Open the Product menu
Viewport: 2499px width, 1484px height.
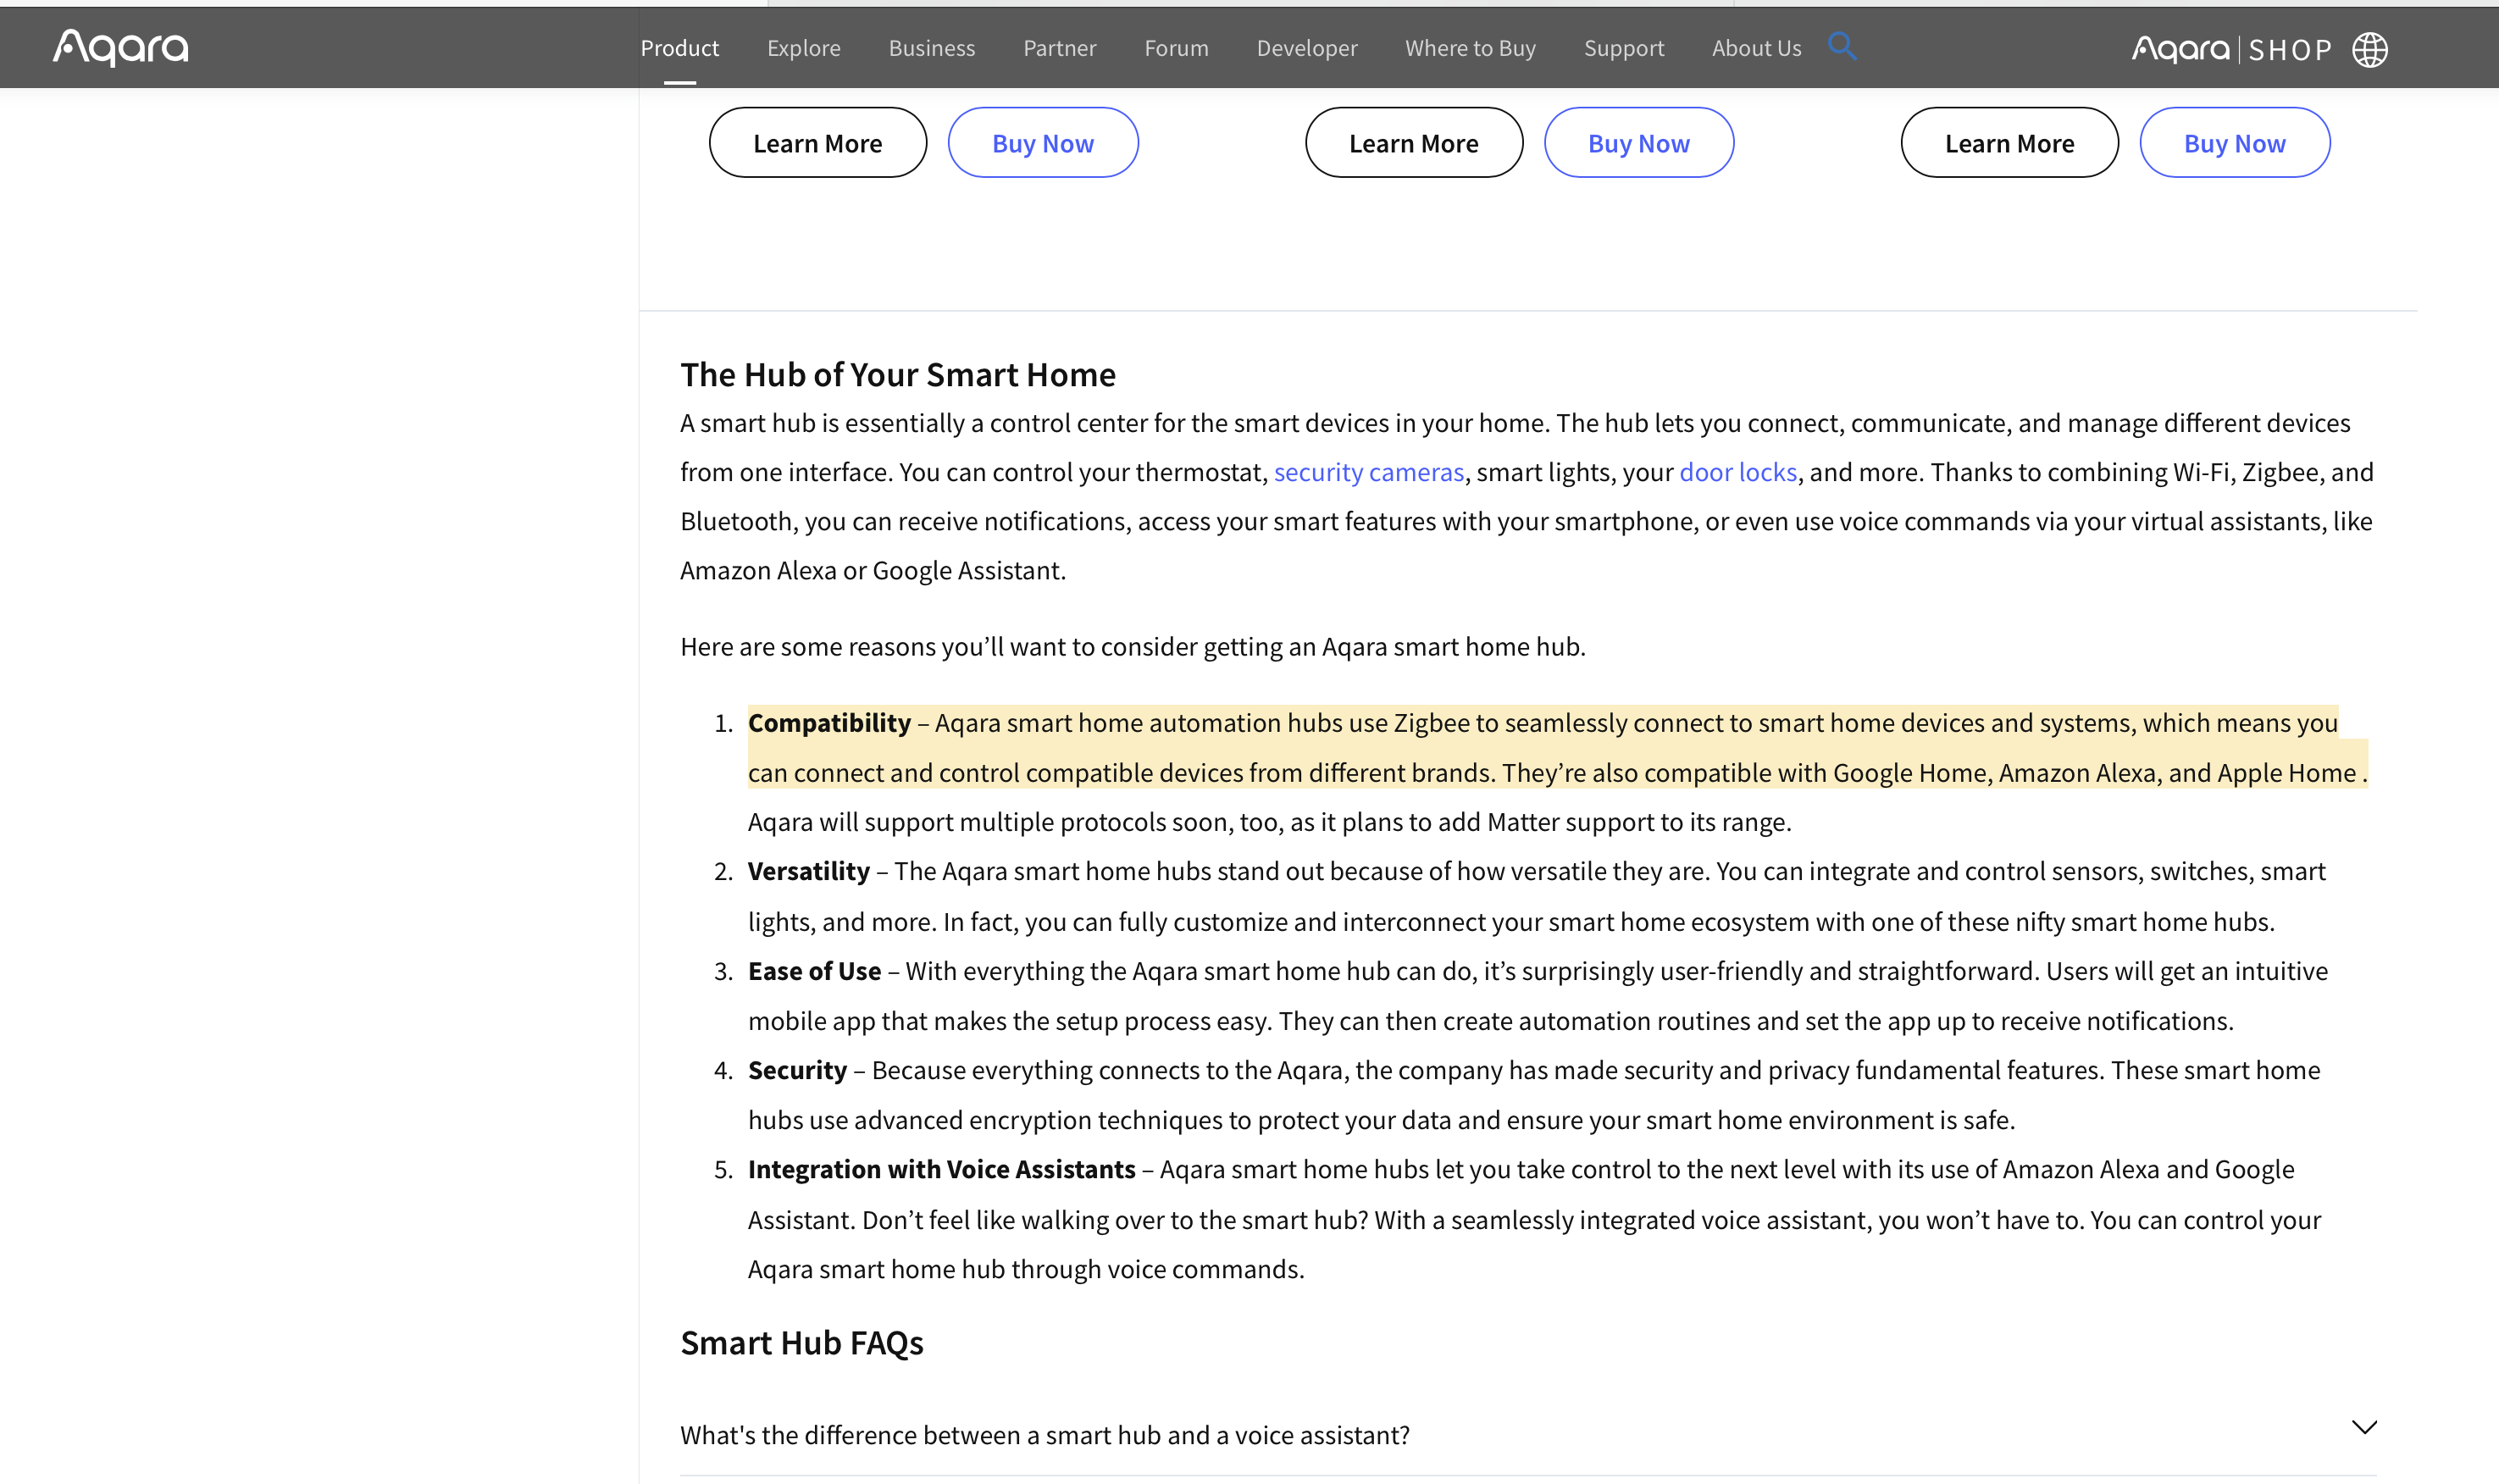click(x=679, y=48)
